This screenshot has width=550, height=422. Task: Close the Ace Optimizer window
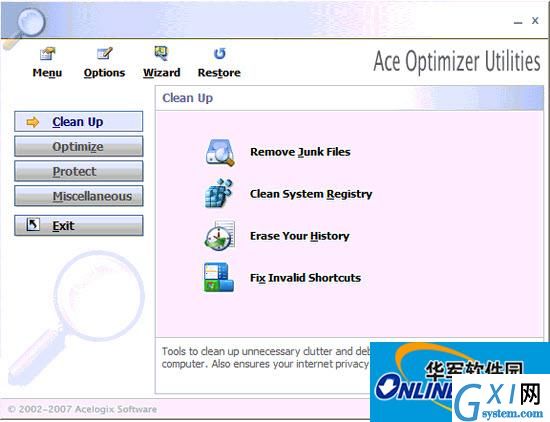click(x=535, y=21)
